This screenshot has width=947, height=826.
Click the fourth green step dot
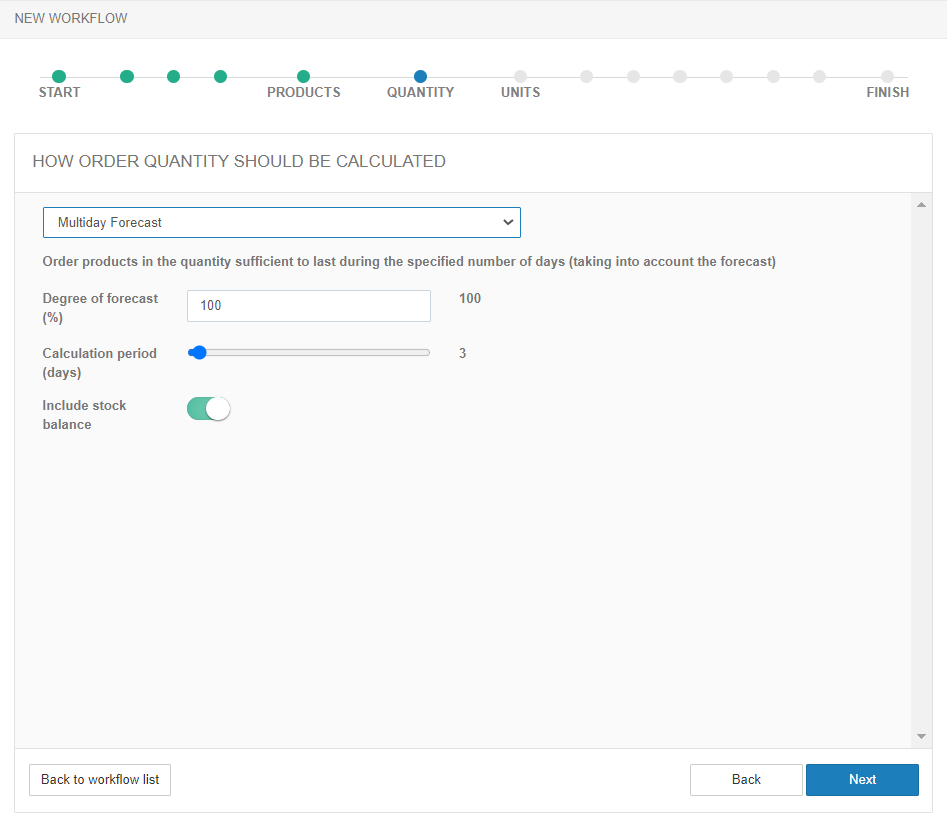(221, 77)
